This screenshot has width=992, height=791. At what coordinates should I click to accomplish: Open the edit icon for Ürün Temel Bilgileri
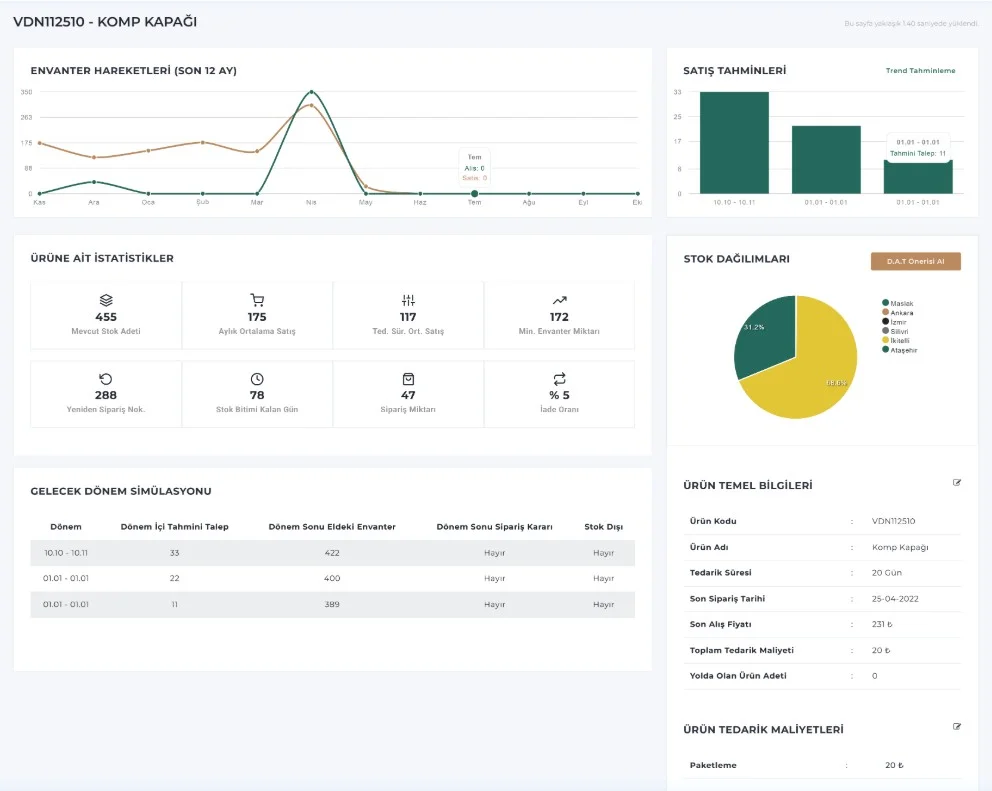pyautogui.click(x=957, y=483)
